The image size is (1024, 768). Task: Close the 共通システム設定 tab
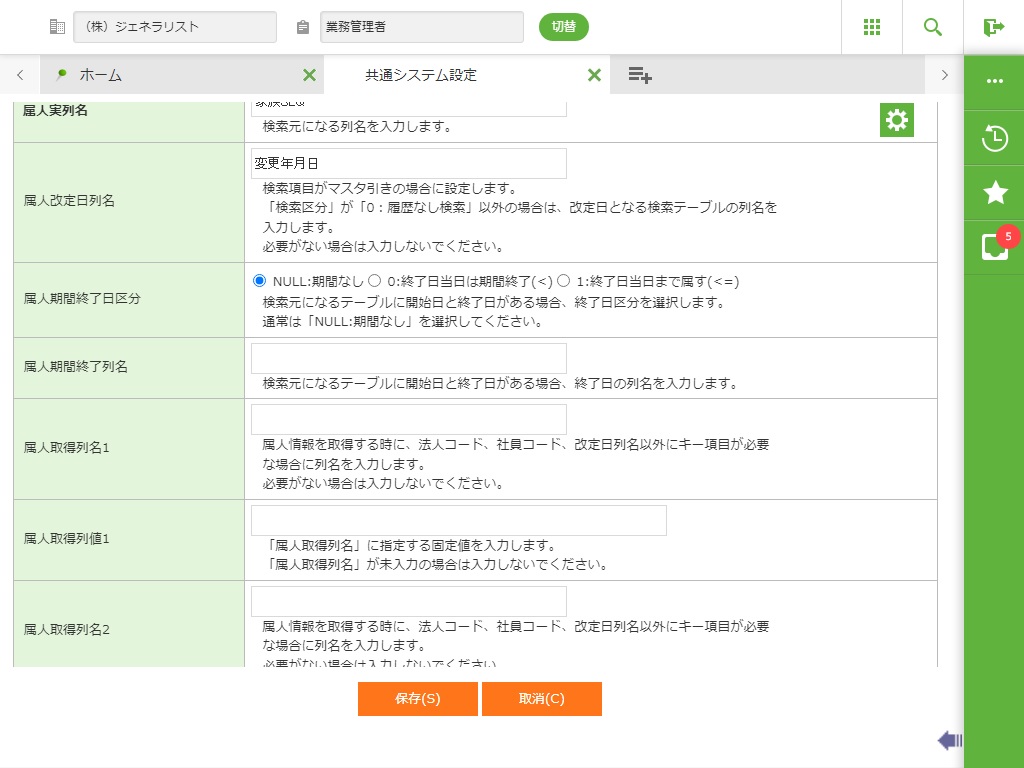[x=594, y=75]
